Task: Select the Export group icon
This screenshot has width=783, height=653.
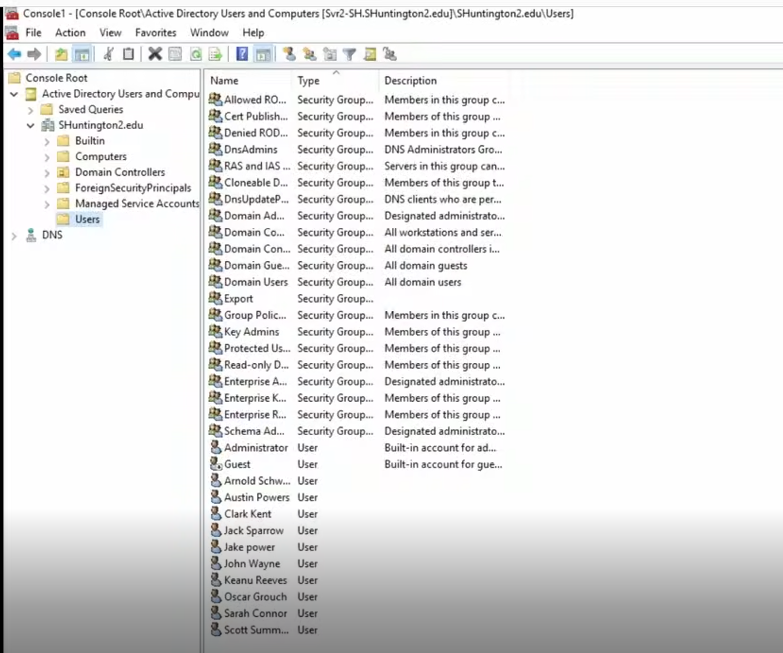Action: tap(215, 298)
